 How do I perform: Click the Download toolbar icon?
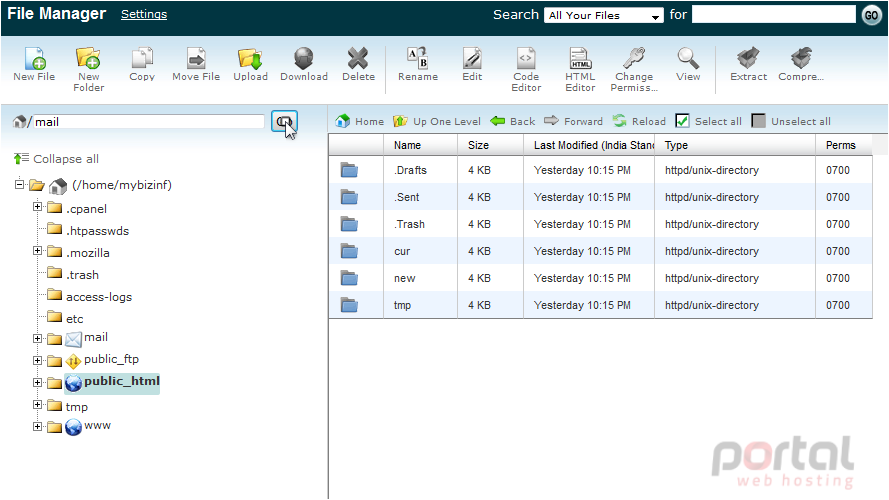click(x=304, y=58)
